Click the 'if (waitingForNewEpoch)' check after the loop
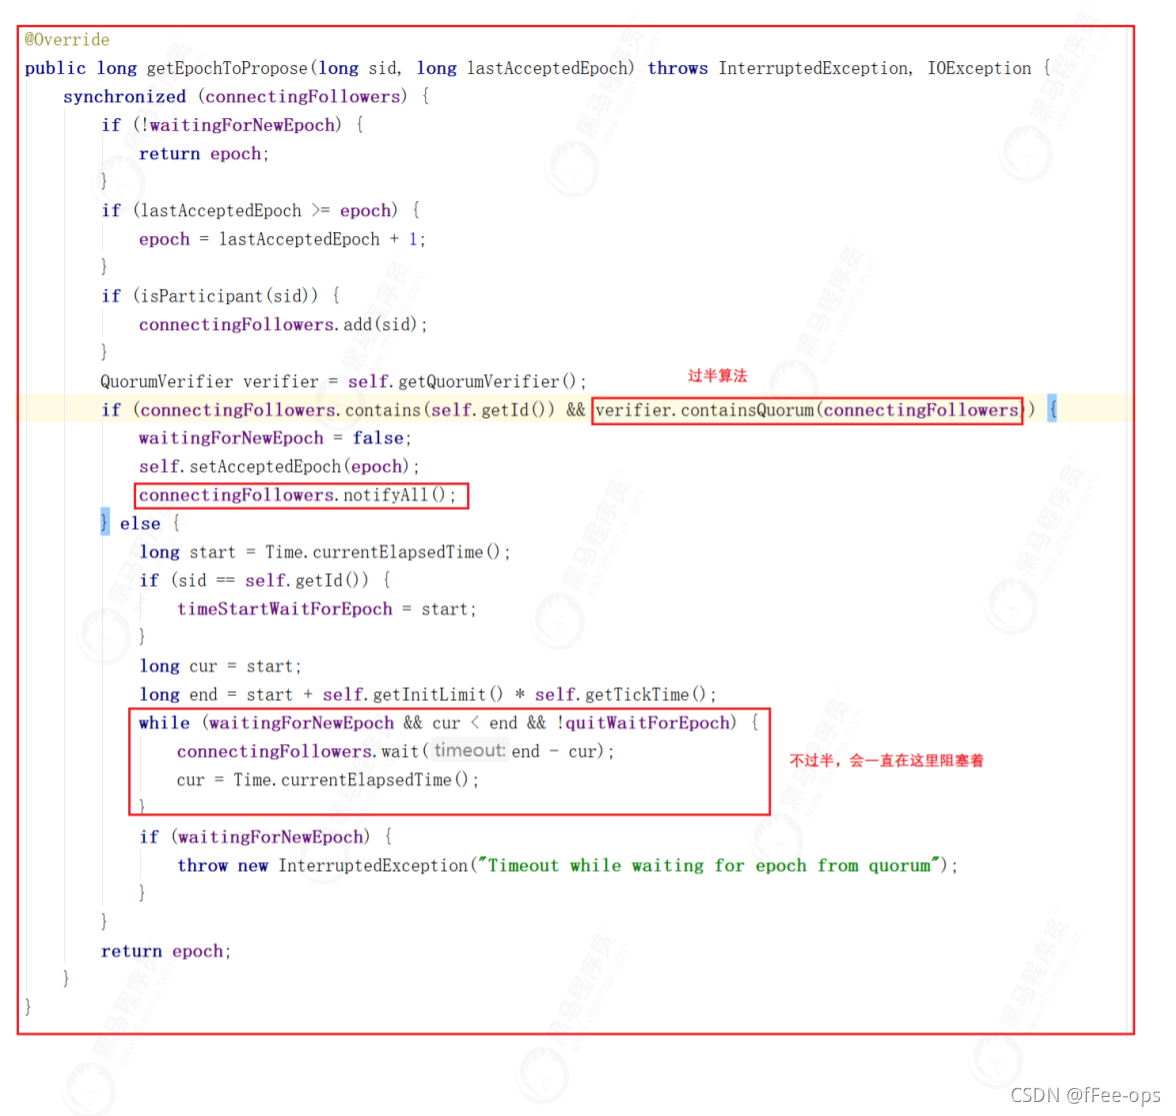 click(x=255, y=837)
